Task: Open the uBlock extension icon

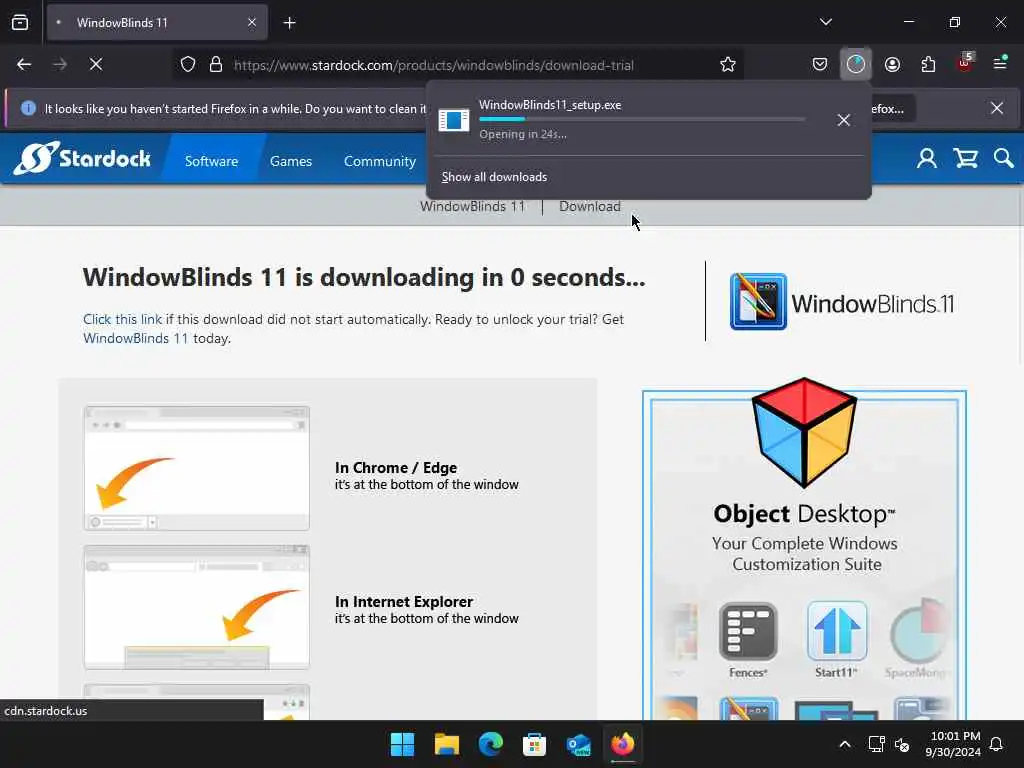Action: pyautogui.click(x=965, y=63)
